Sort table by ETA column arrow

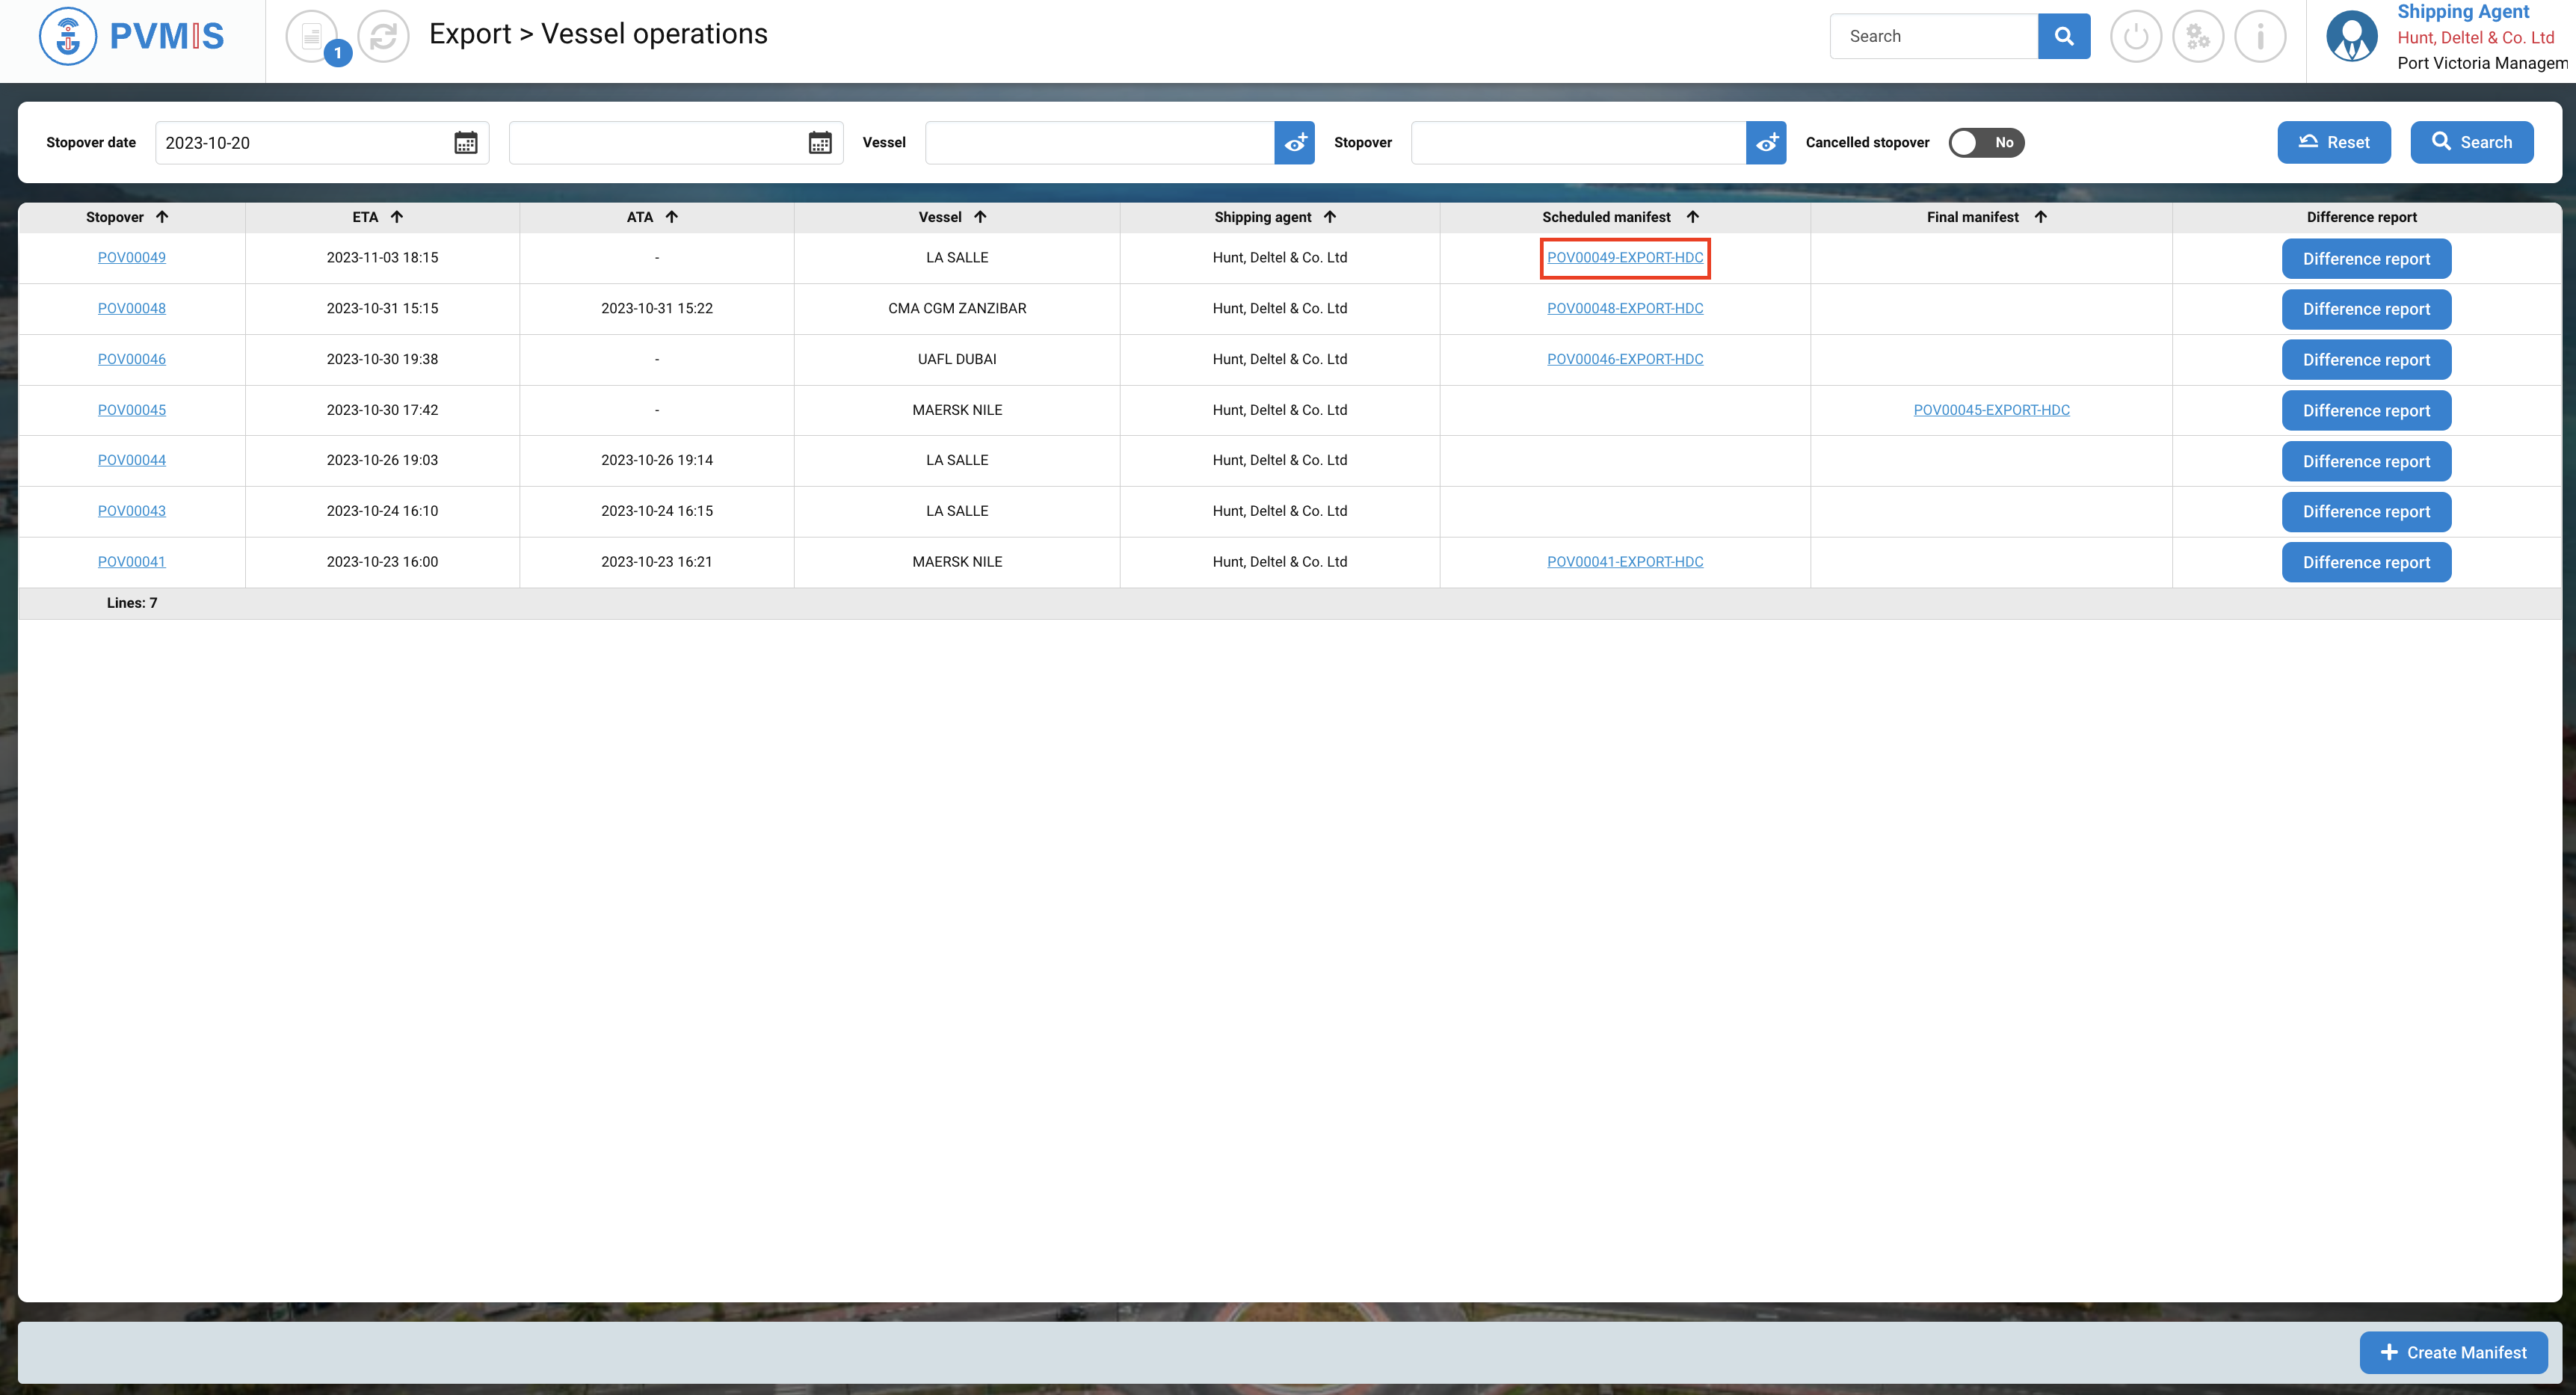click(397, 217)
